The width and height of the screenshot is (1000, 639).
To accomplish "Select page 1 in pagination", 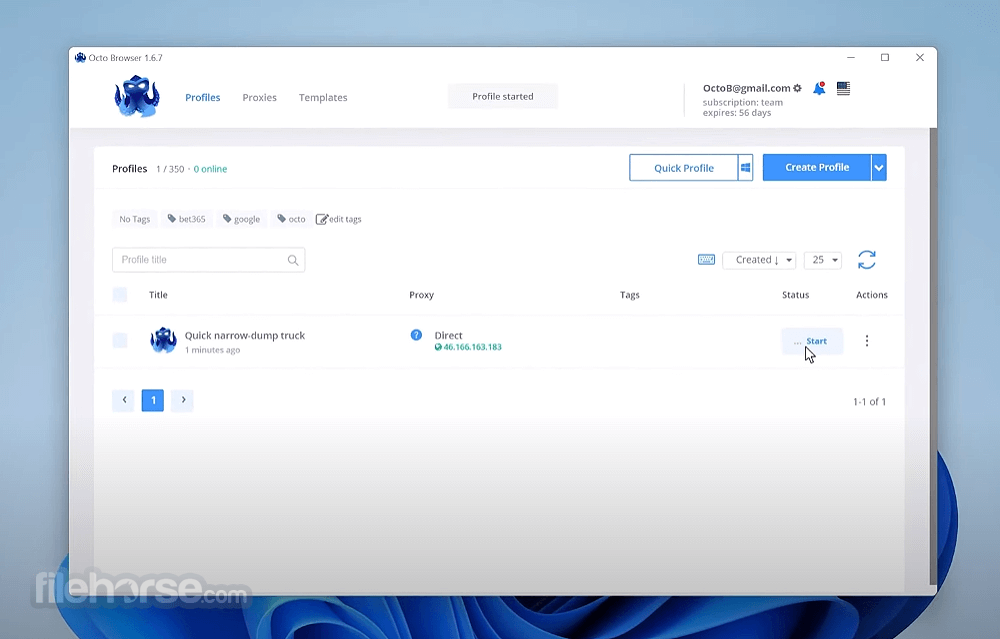I will click(x=153, y=400).
